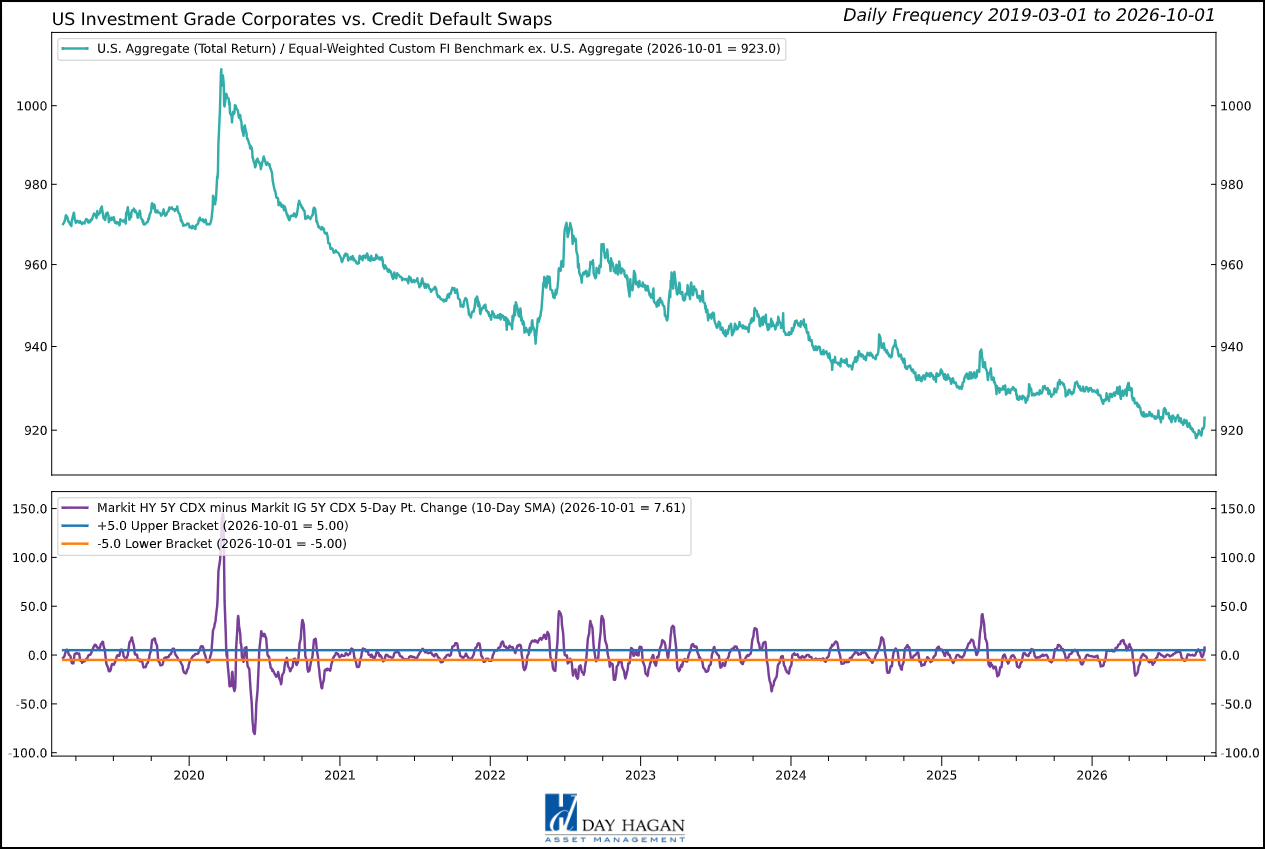Click the left-axis 100.0 tick label in lower chart

point(29,557)
